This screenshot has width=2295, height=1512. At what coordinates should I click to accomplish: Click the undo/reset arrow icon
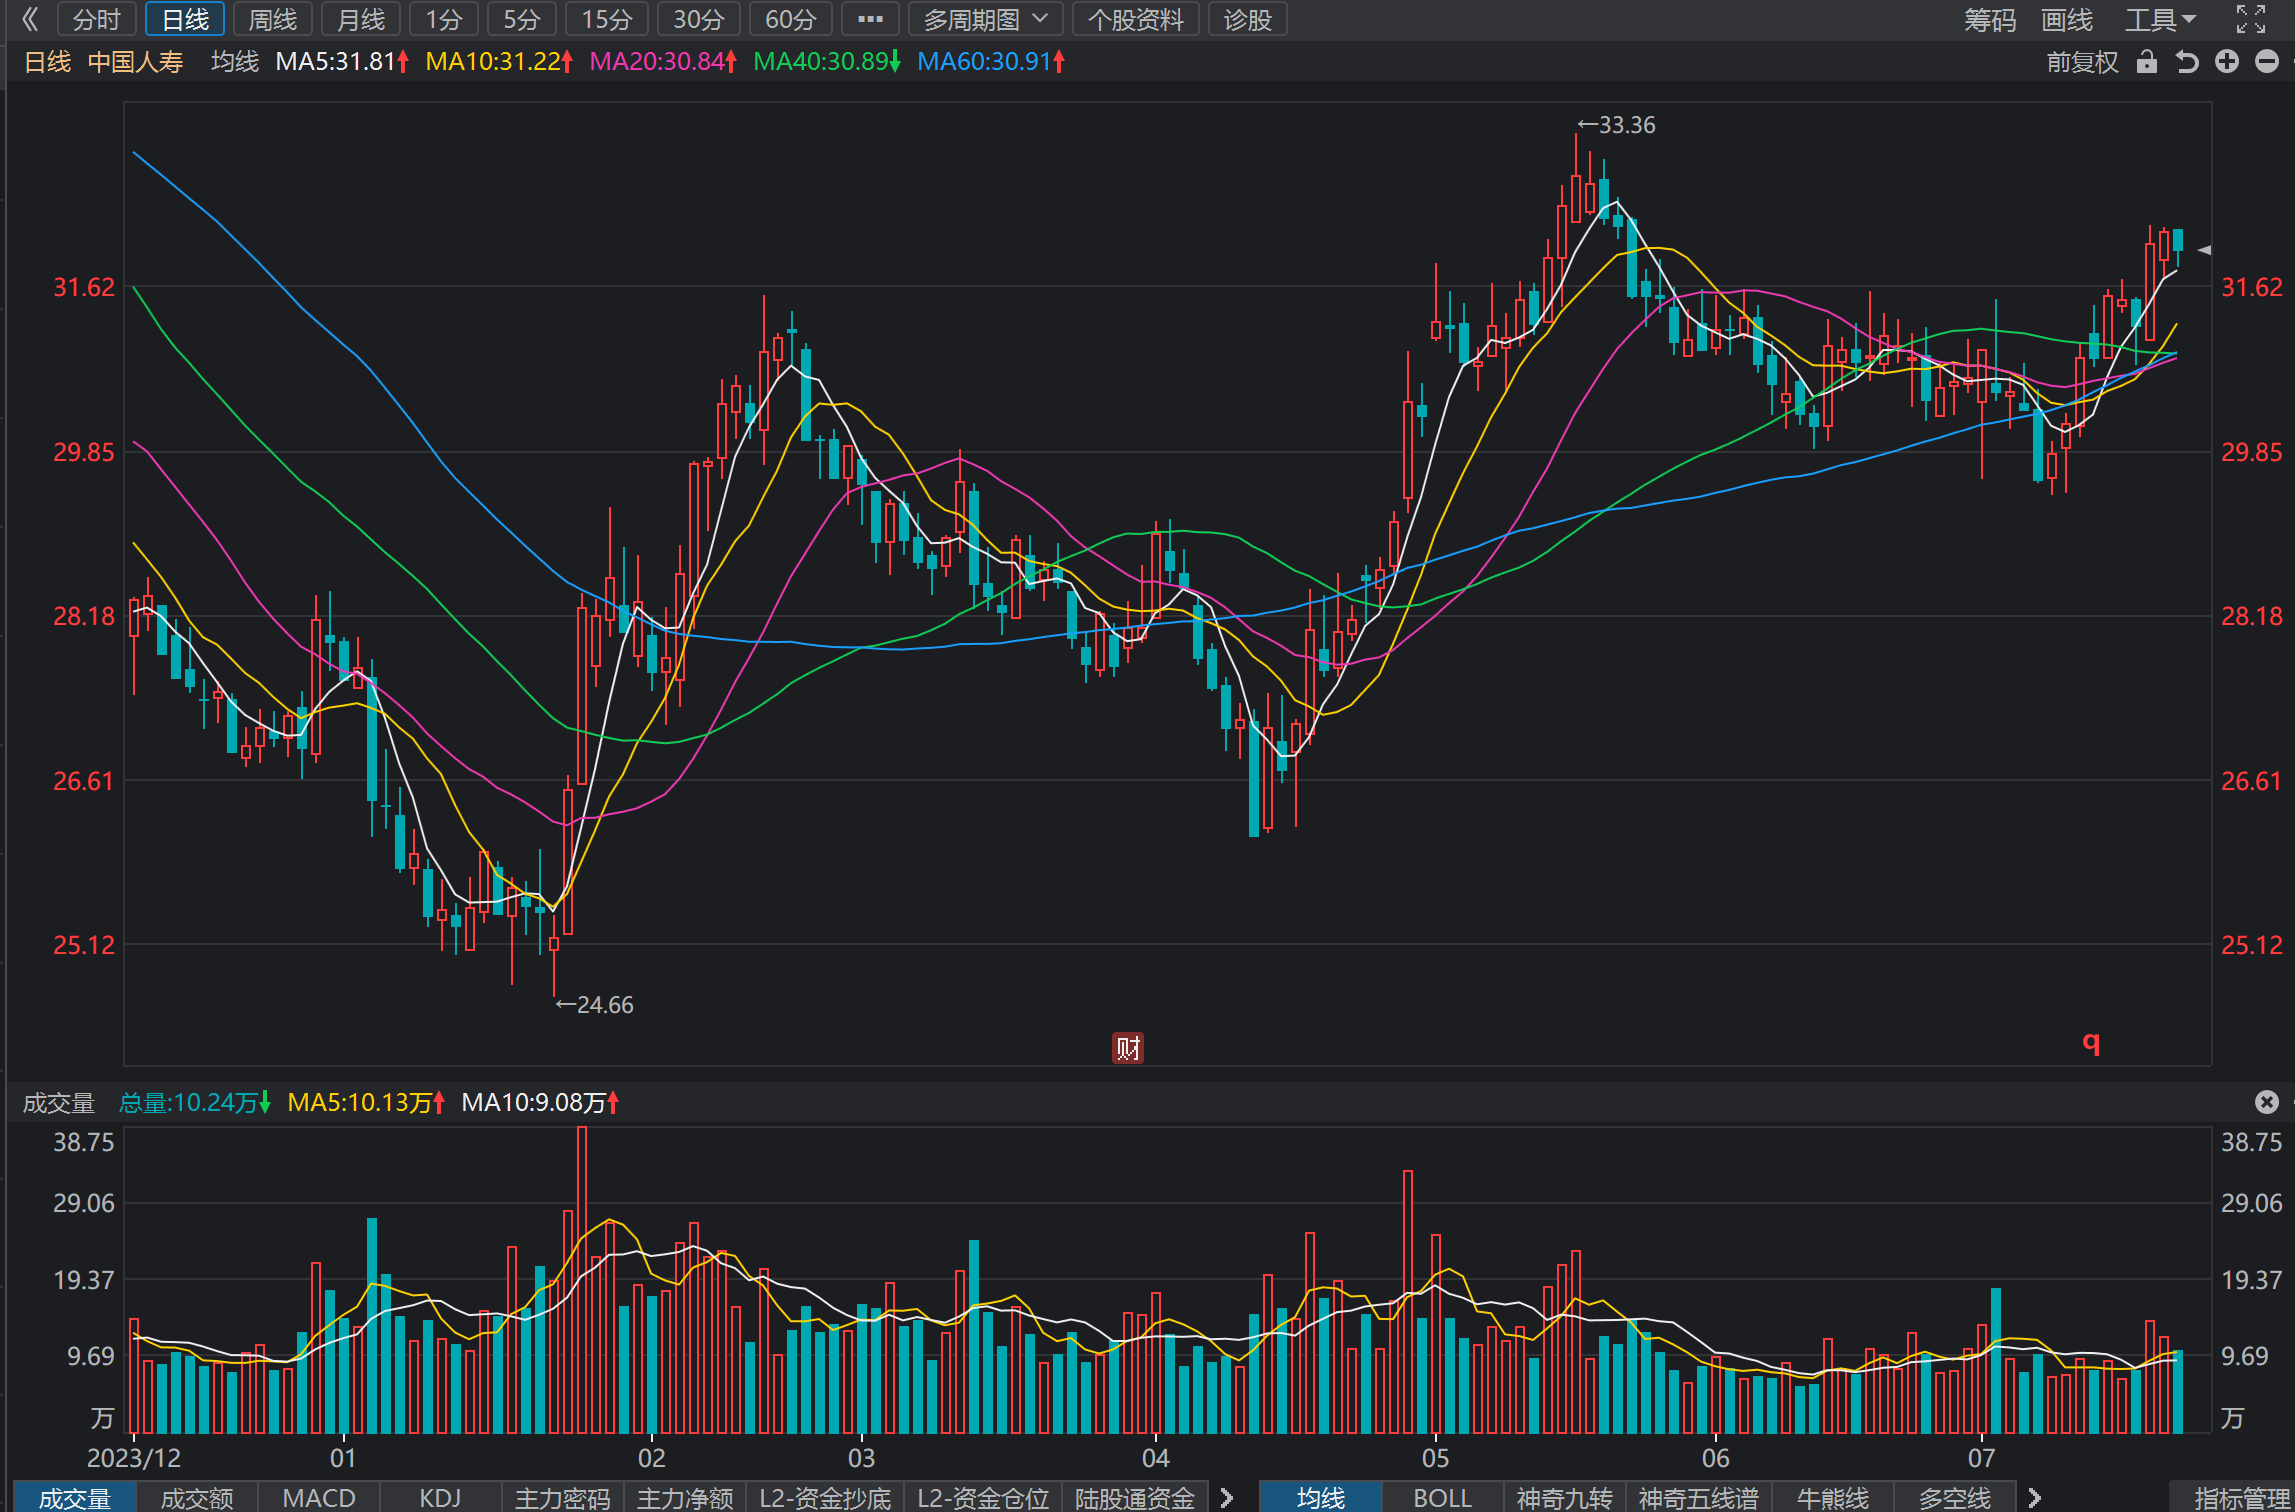pos(2187,62)
